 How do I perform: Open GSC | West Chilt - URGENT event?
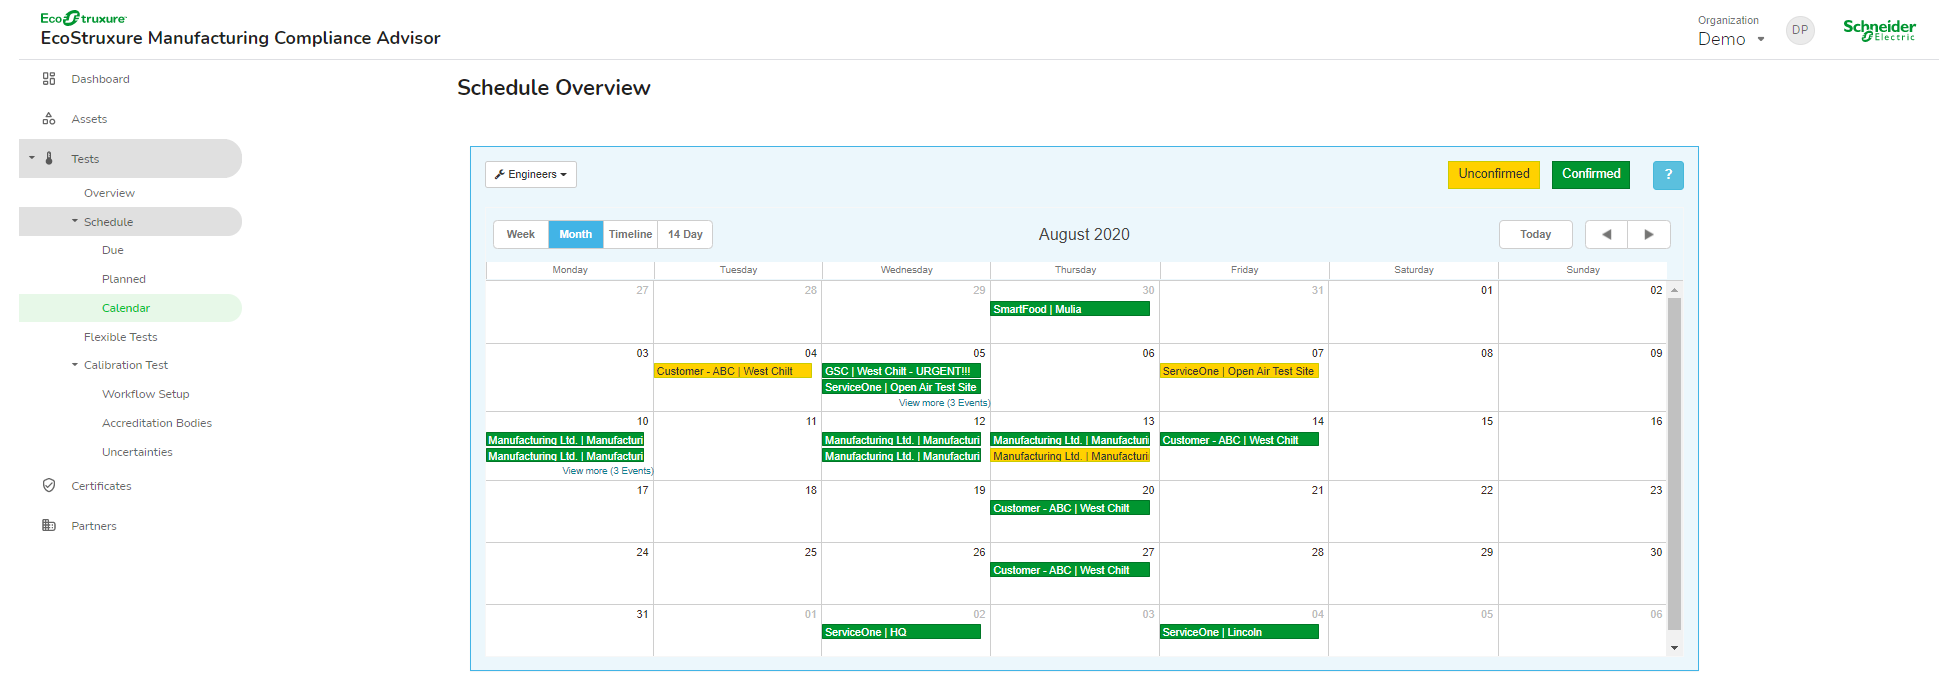pos(901,371)
